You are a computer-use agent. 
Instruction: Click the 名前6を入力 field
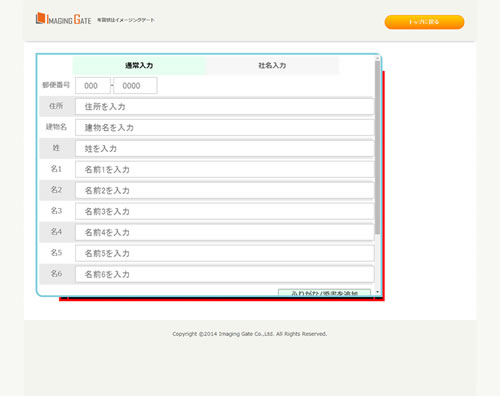click(225, 275)
